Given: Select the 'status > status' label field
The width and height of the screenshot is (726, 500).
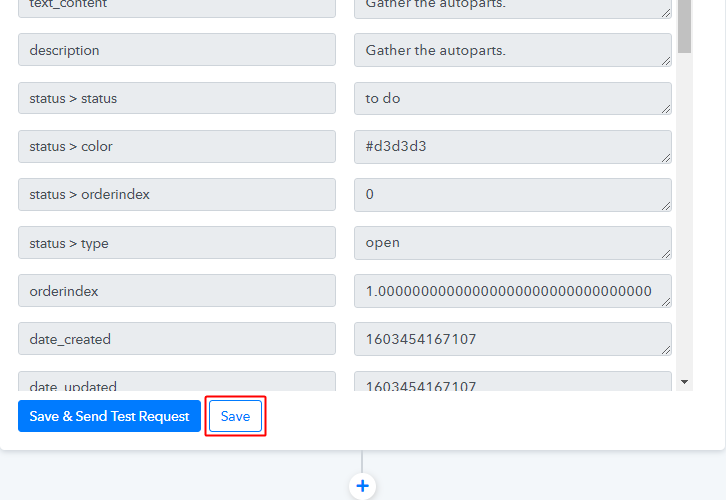Looking at the screenshot, I should click(177, 98).
